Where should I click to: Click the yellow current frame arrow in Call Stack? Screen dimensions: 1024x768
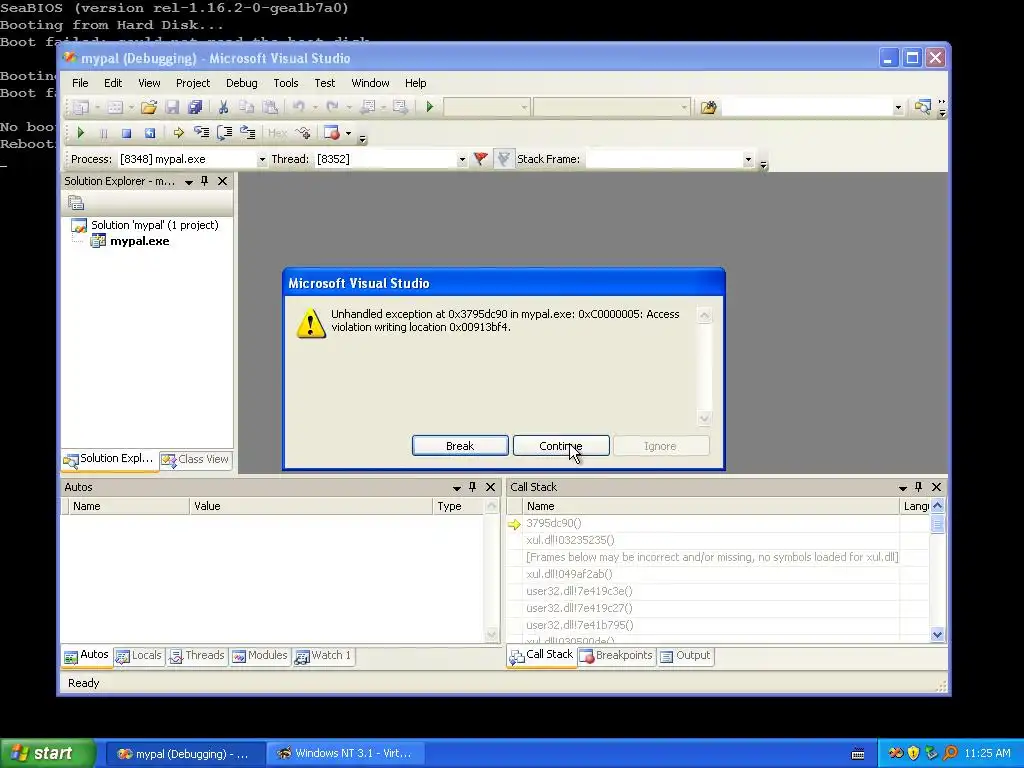click(x=515, y=524)
